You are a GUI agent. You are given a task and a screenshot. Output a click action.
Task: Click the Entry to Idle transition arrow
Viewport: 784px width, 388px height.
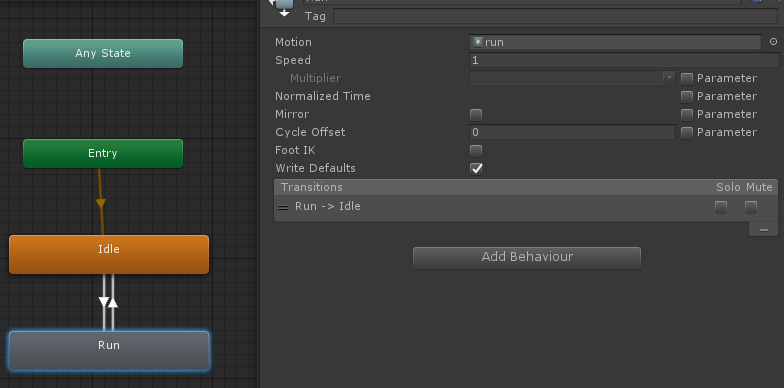tap(100, 204)
